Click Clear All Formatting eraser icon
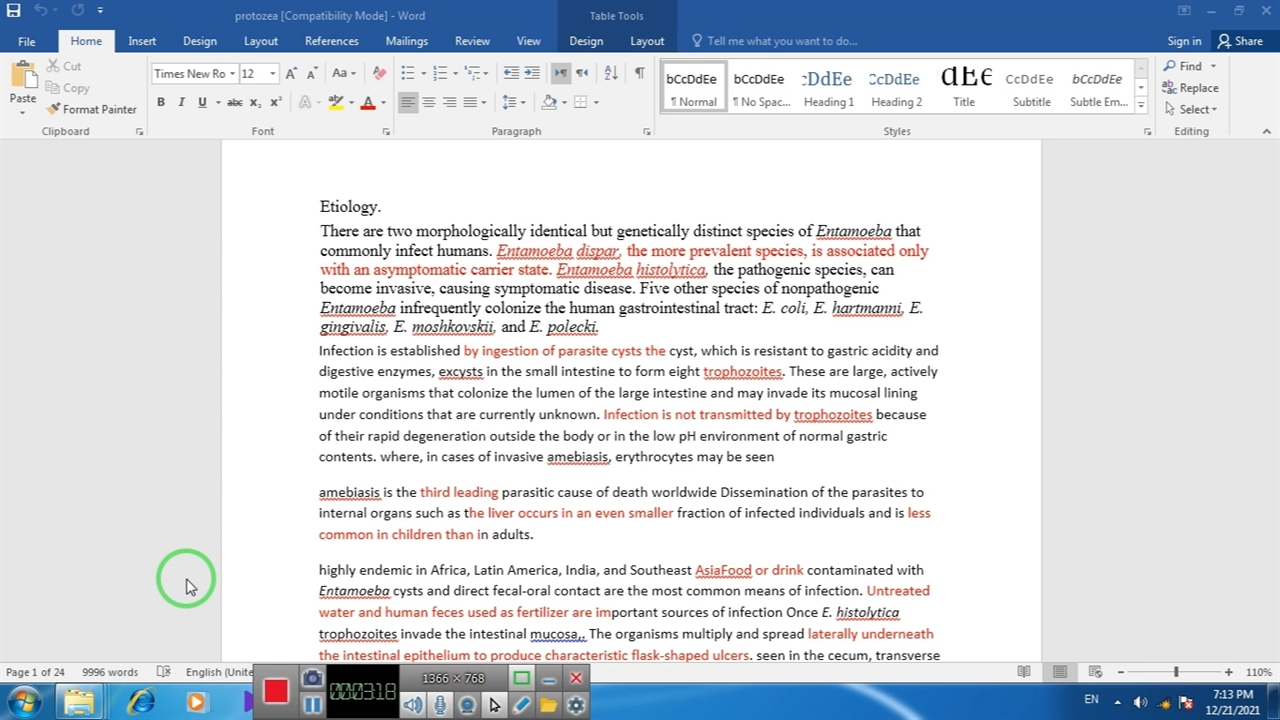Screen dimensions: 1280x720 tap(379, 73)
